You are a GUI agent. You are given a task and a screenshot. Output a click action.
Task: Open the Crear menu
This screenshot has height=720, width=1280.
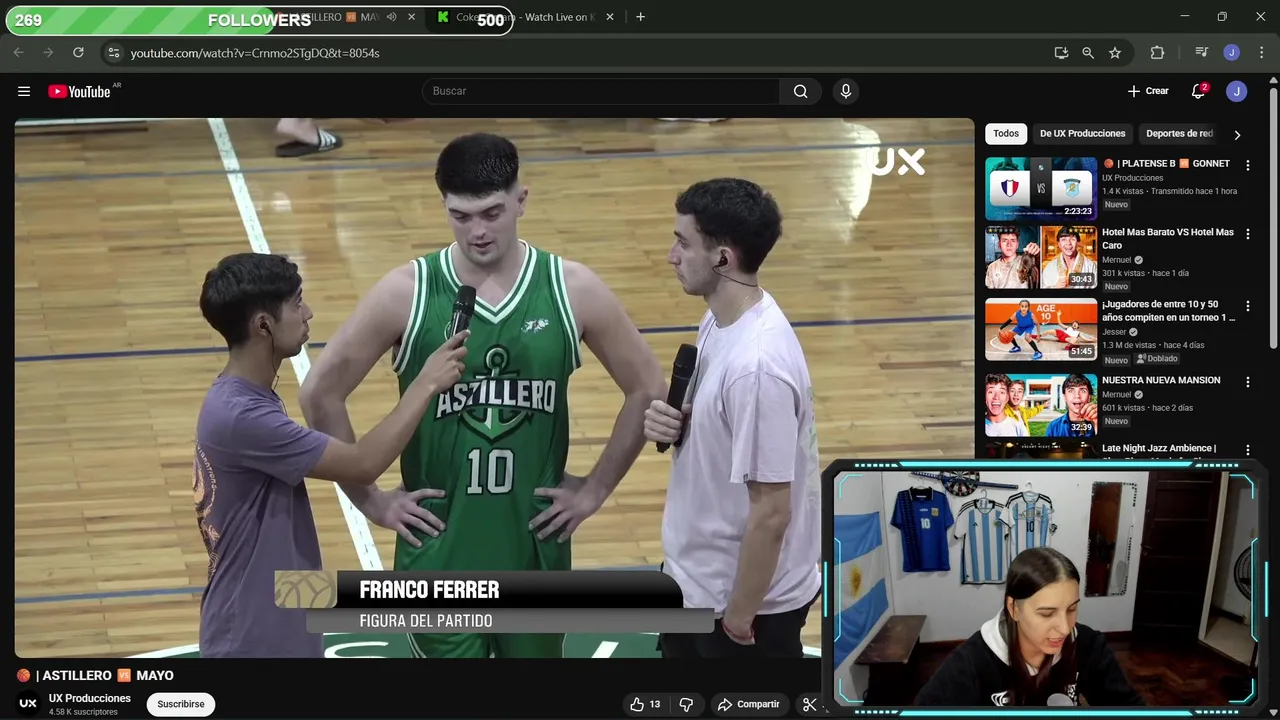pos(1148,91)
